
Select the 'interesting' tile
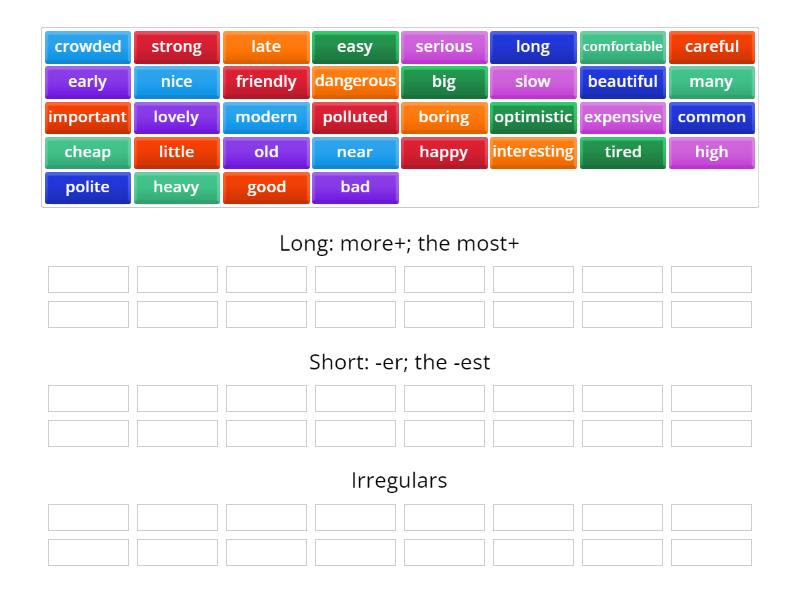click(533, 152)
